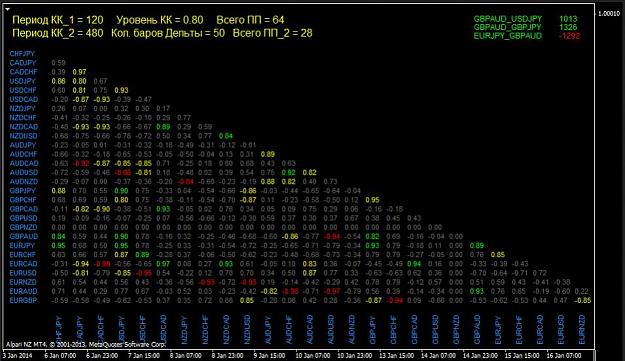Select the NZDCHF row label
This screenshot has width=625, height=361.
23,118
